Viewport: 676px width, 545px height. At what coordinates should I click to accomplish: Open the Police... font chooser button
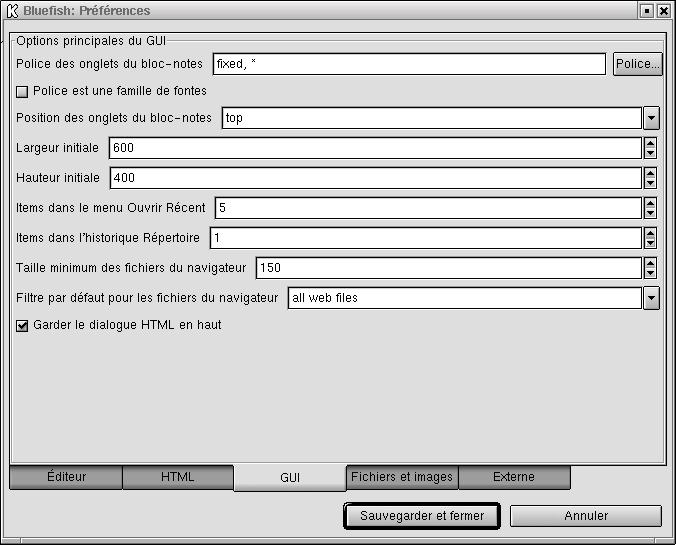pyautogui.click(x=637, y=64)
